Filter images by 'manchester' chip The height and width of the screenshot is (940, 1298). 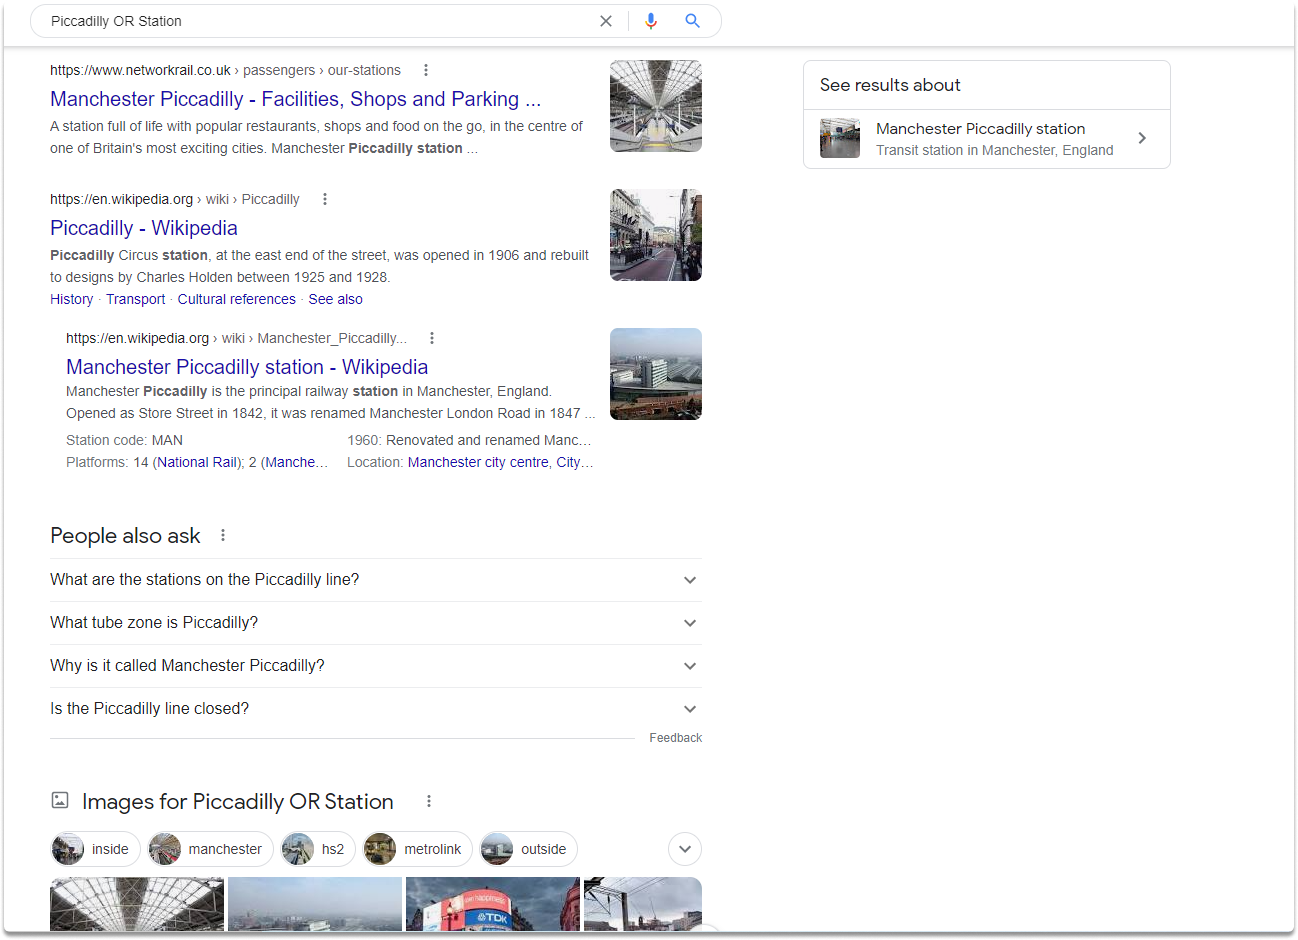210,849
